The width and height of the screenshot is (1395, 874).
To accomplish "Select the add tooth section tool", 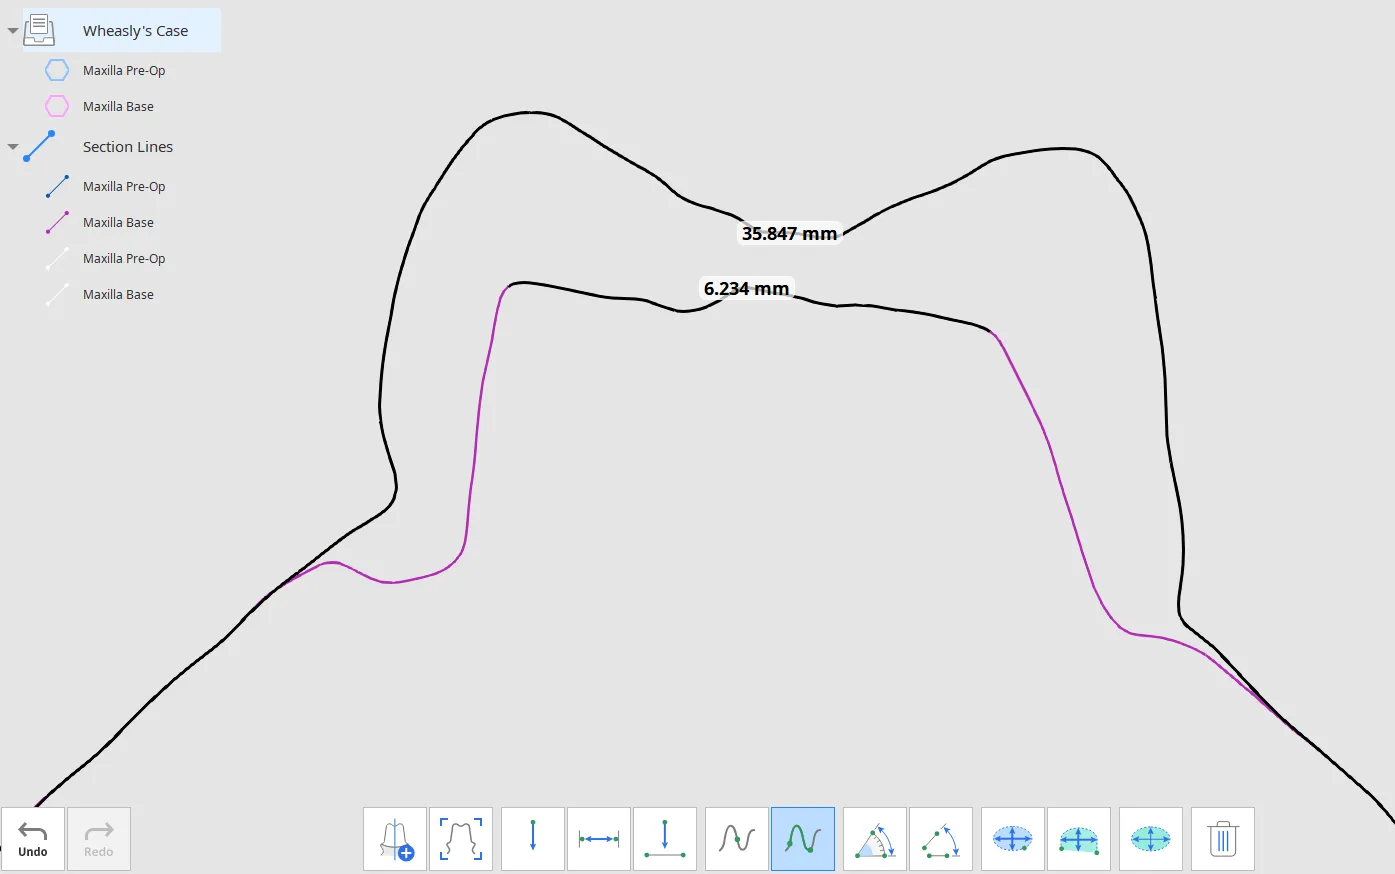I will tap(395, 839).
